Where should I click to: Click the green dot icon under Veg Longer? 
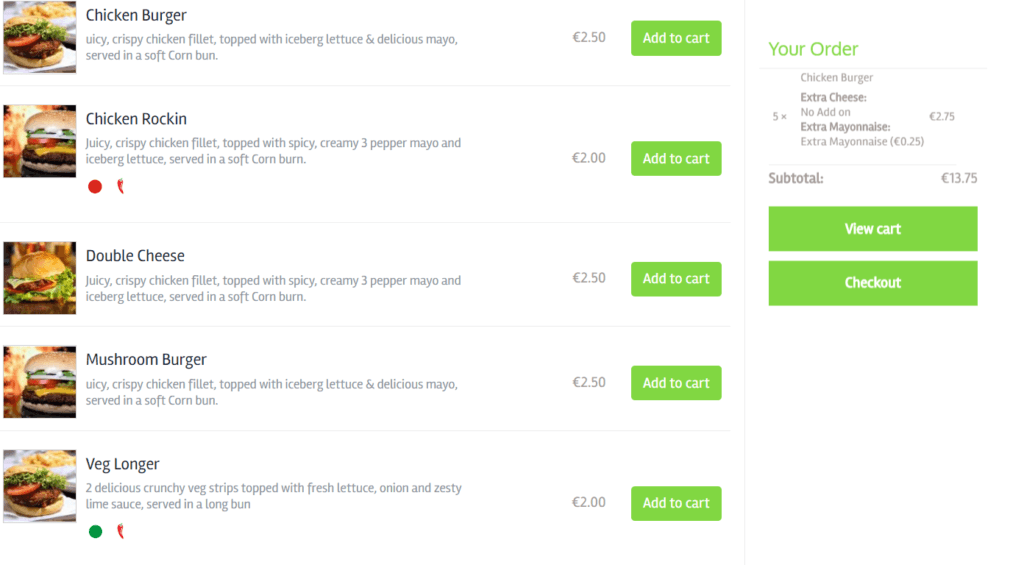pos(95,531)
